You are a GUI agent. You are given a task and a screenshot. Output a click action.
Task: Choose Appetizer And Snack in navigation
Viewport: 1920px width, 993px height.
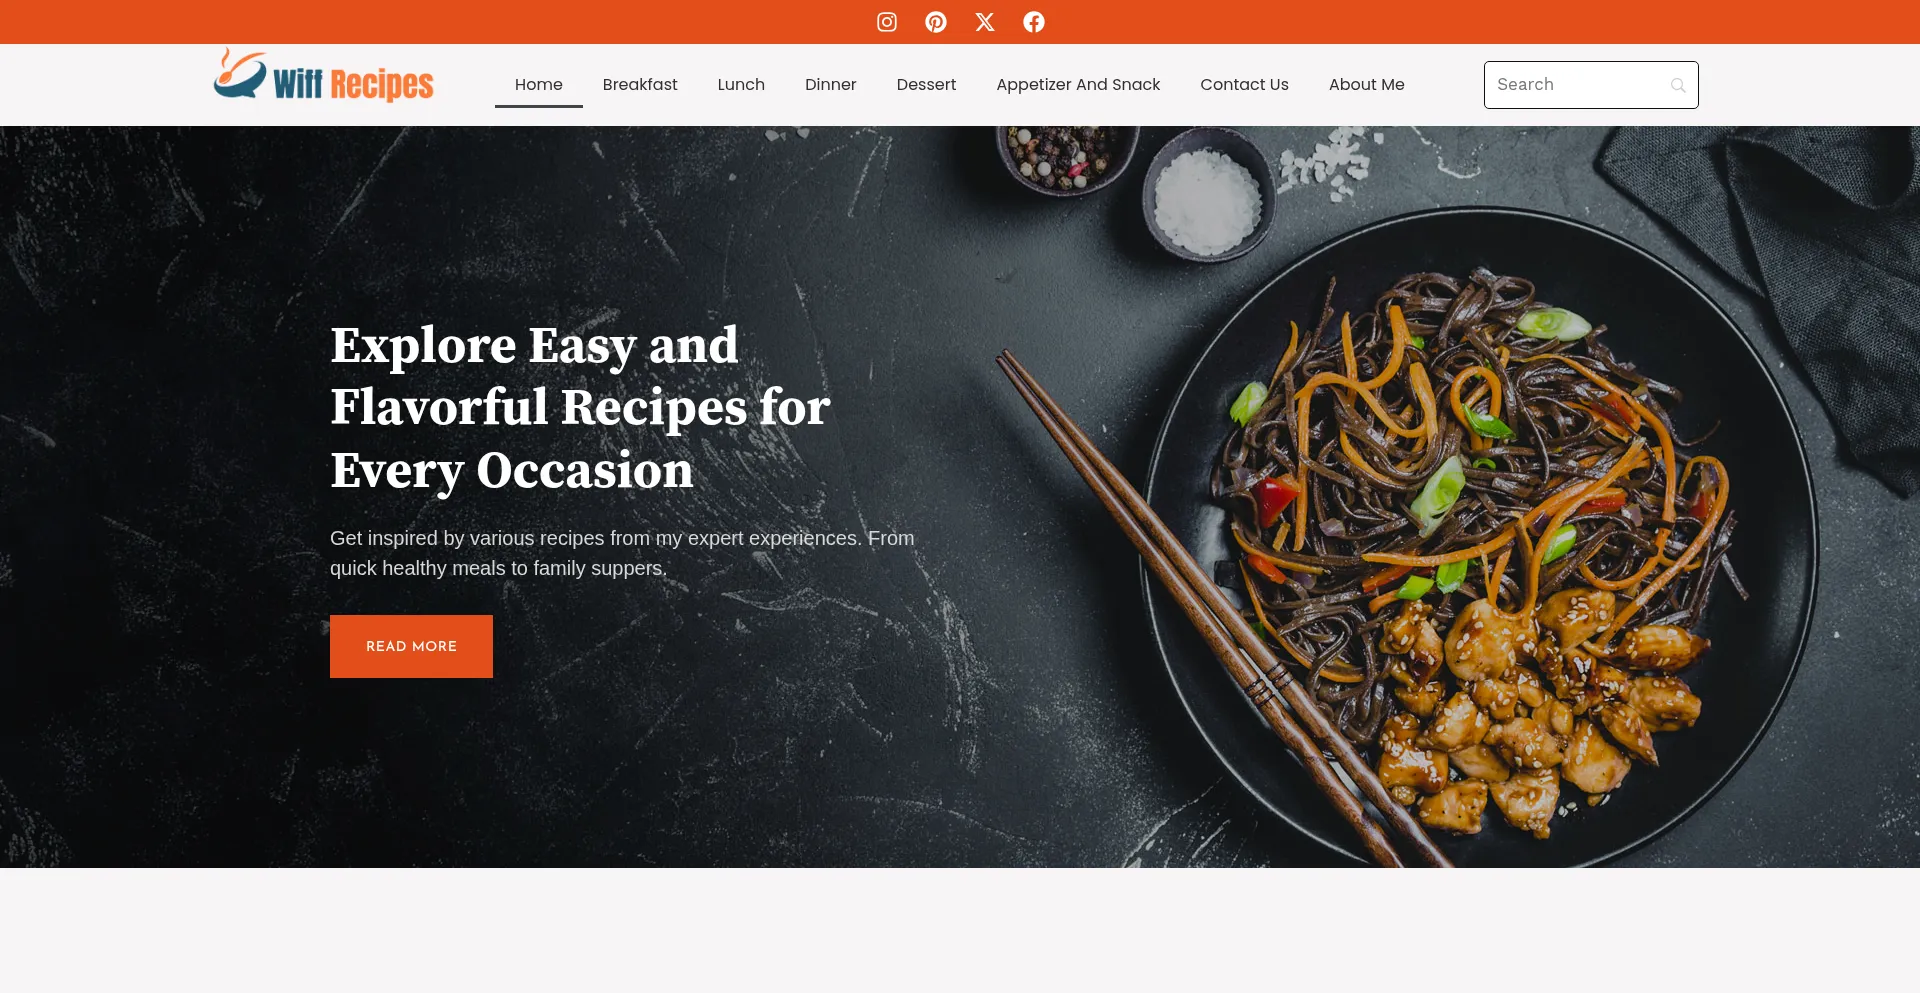[1078, 85]
